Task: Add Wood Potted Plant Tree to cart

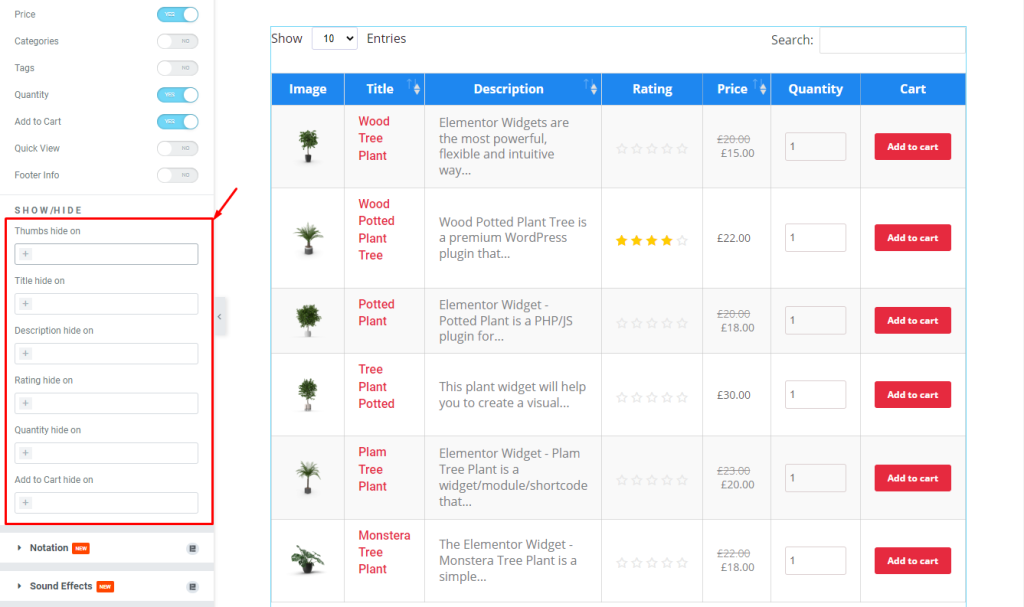Action: [912, 238]
